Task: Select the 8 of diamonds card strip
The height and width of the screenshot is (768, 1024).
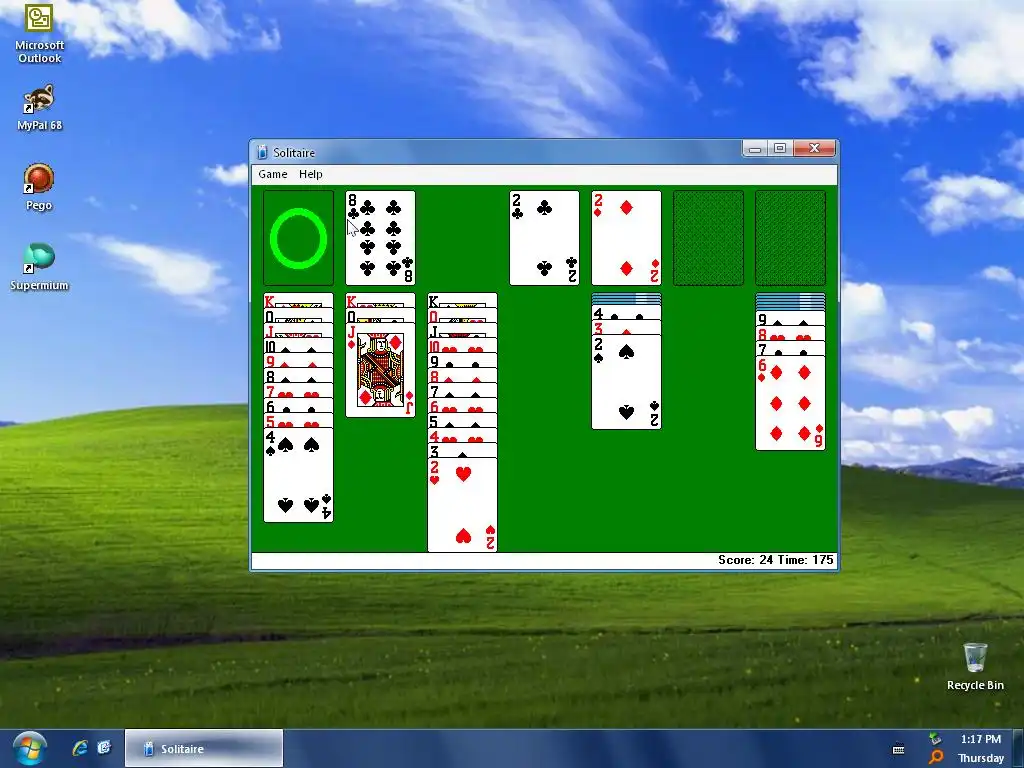Action: pyautogui.click(x=462, y=376)
